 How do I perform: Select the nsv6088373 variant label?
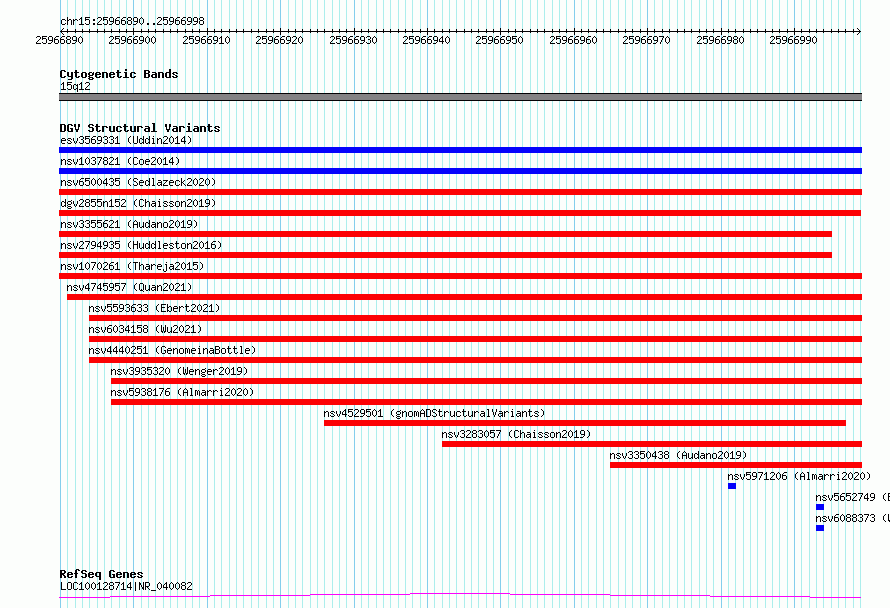point(853,518)
